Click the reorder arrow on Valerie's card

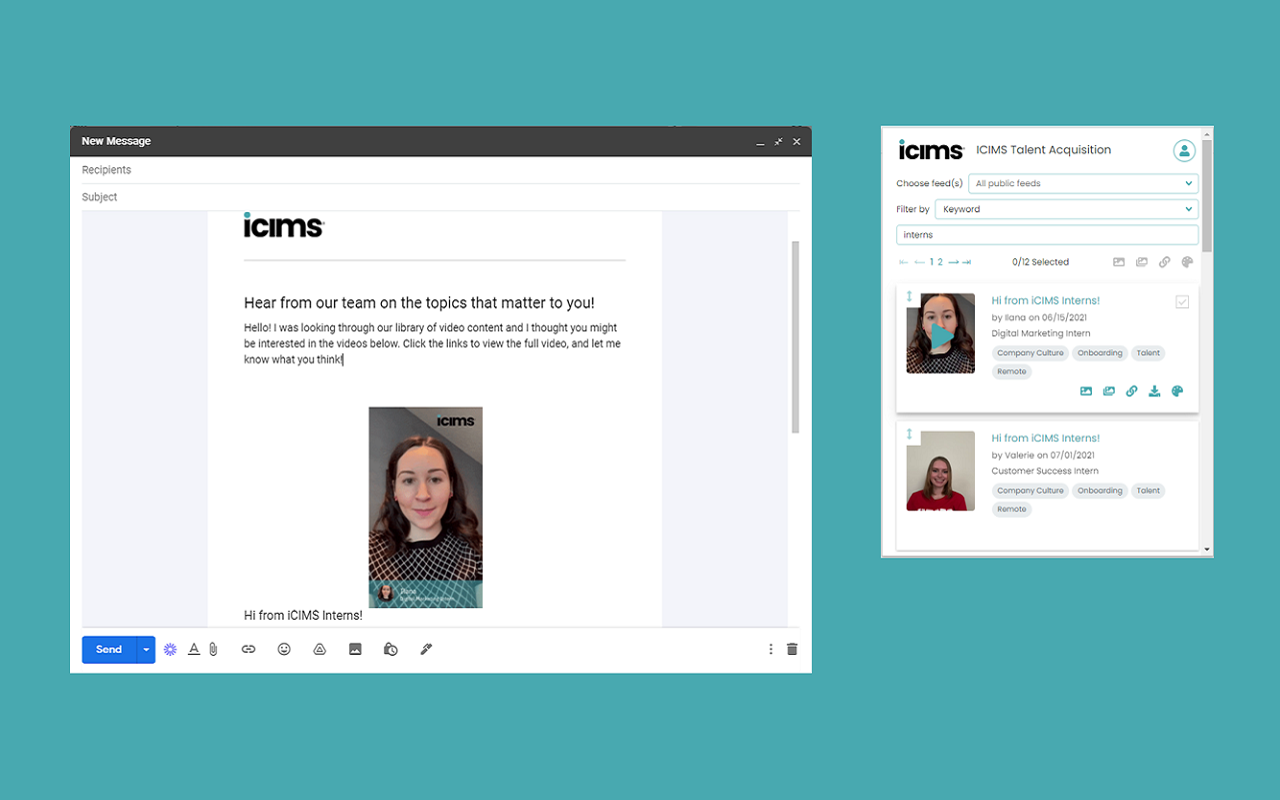[909, 435]
